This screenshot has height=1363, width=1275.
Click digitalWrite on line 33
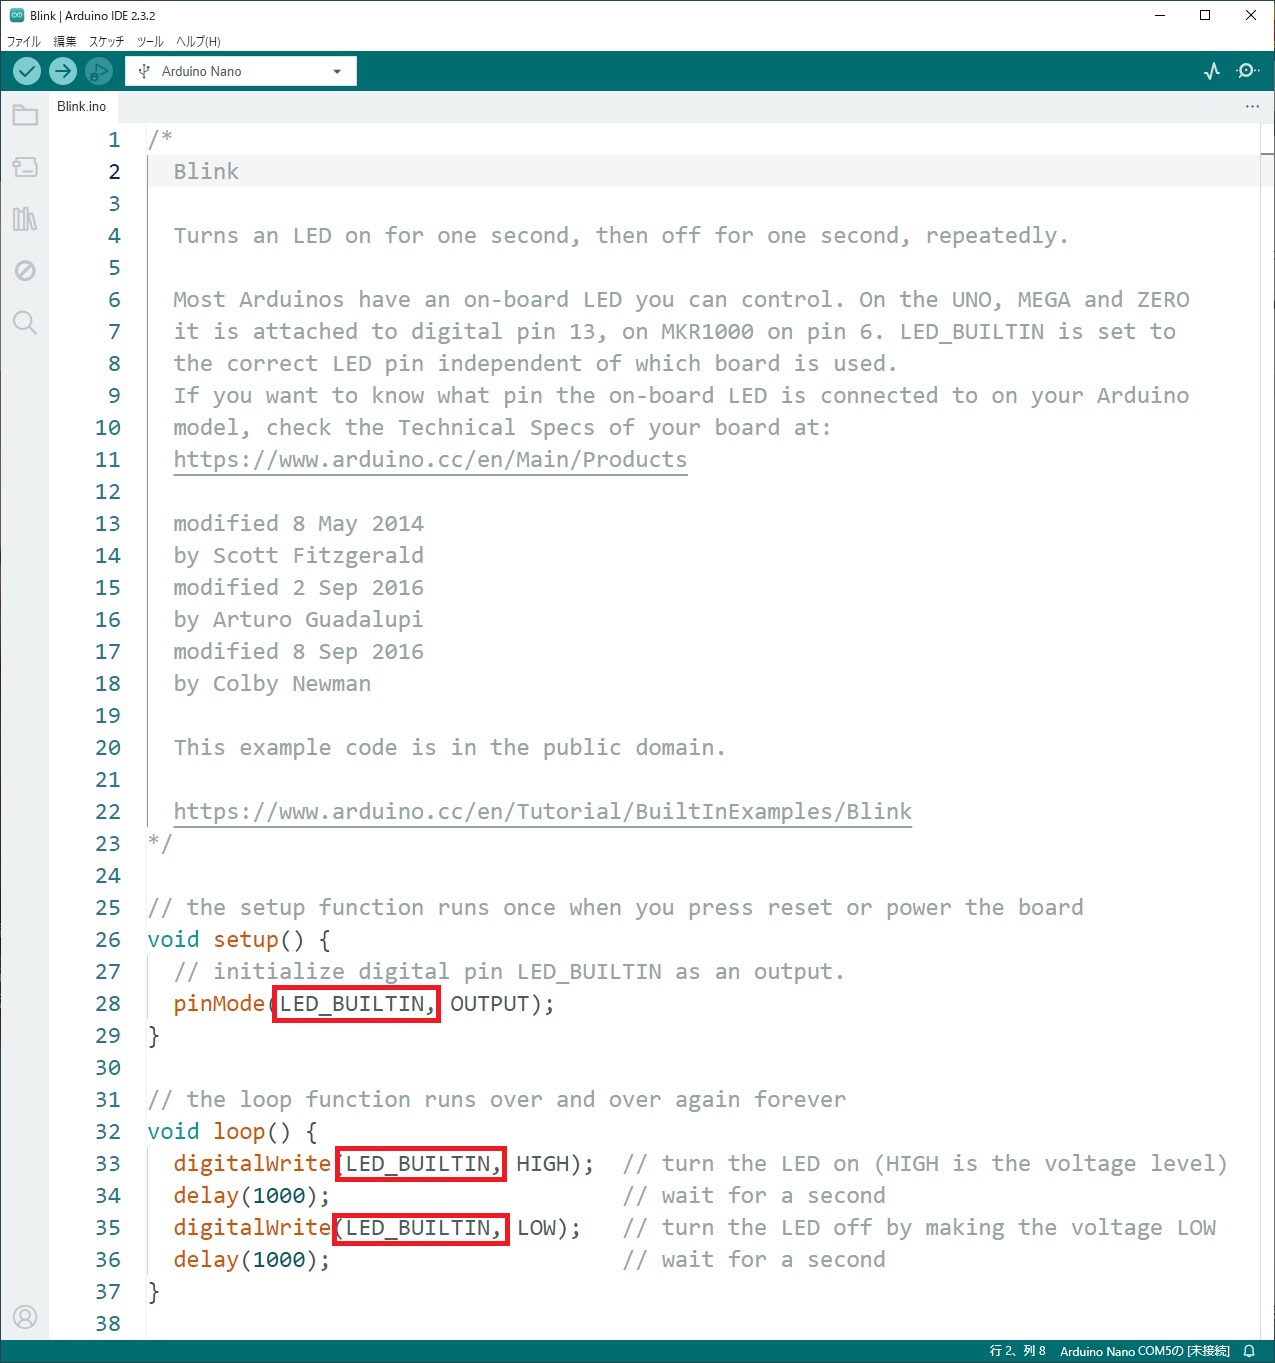pyautogui.click(x=252, y=1164)
